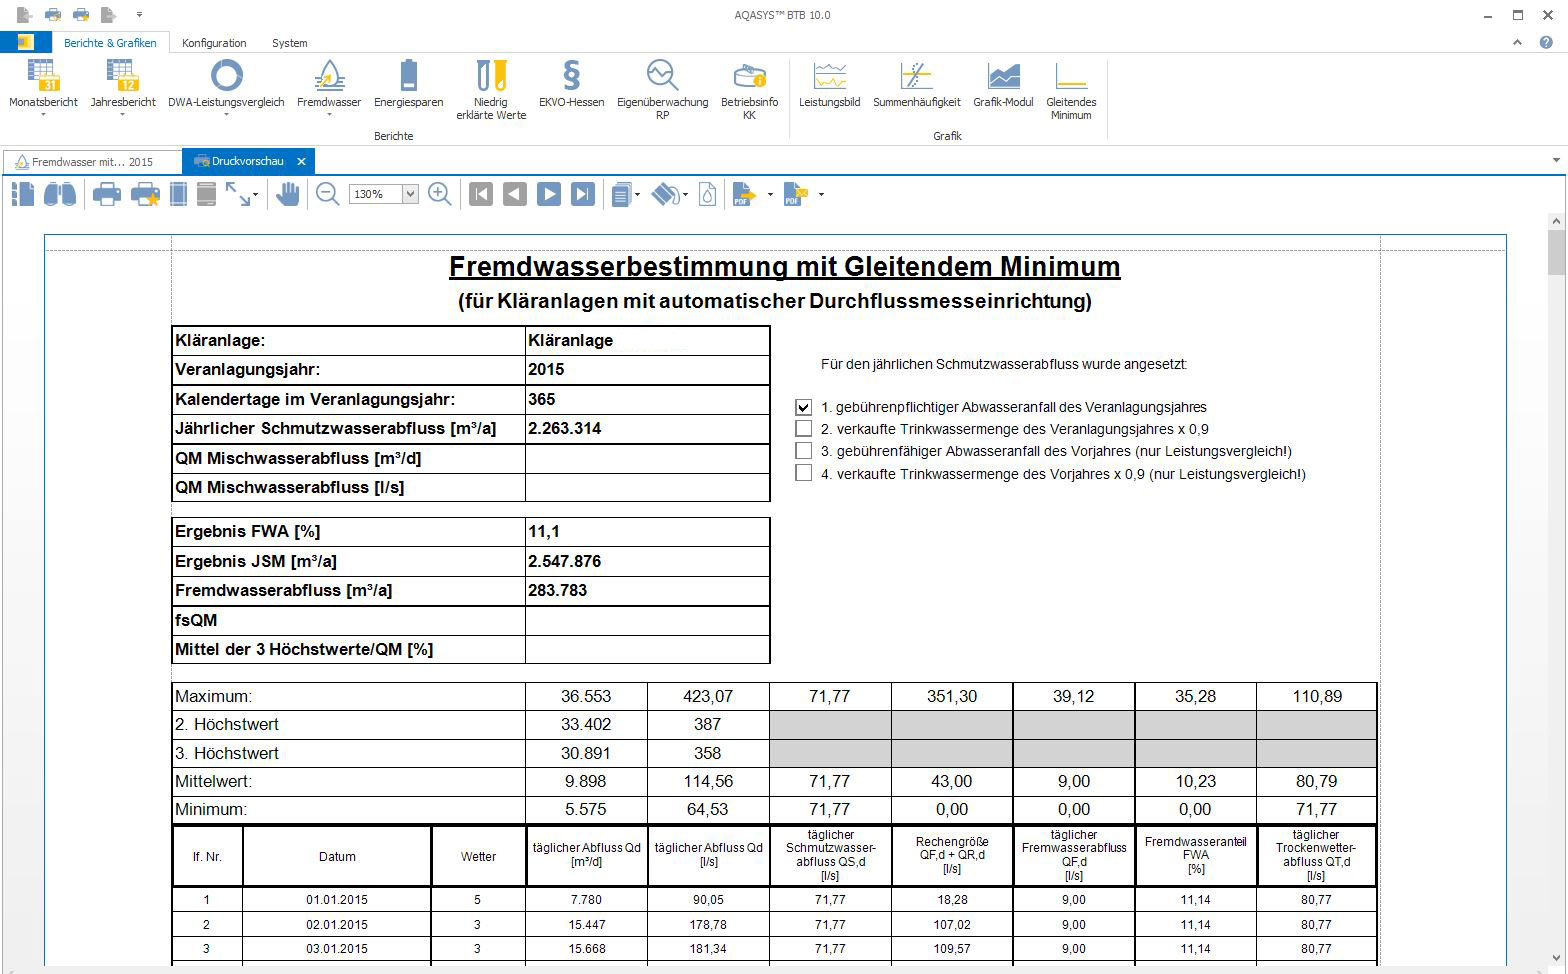The height and width of the screenshot is (974, 1568).
Task: Expand the Monatsbericht dropdown arrow
Action: pyautogui.click(x=43, y=115)
